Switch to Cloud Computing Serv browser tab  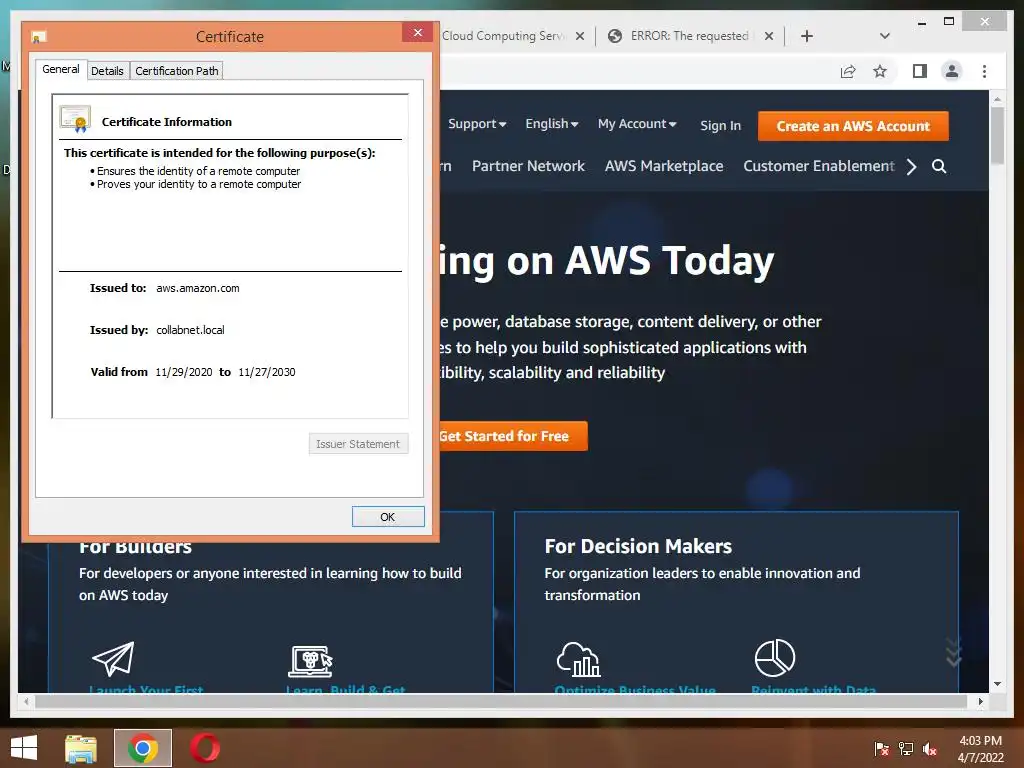(503, 36)
